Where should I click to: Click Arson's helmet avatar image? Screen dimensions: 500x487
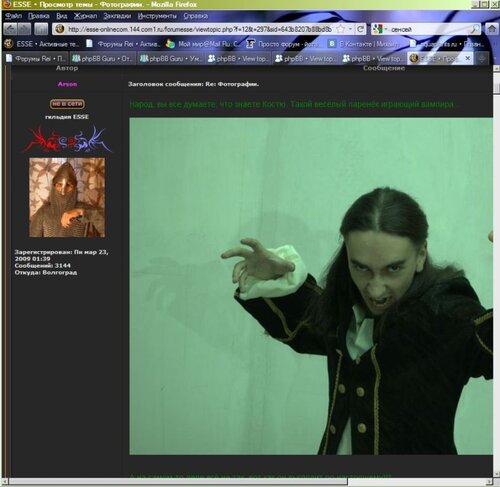(x=67, y=197)
